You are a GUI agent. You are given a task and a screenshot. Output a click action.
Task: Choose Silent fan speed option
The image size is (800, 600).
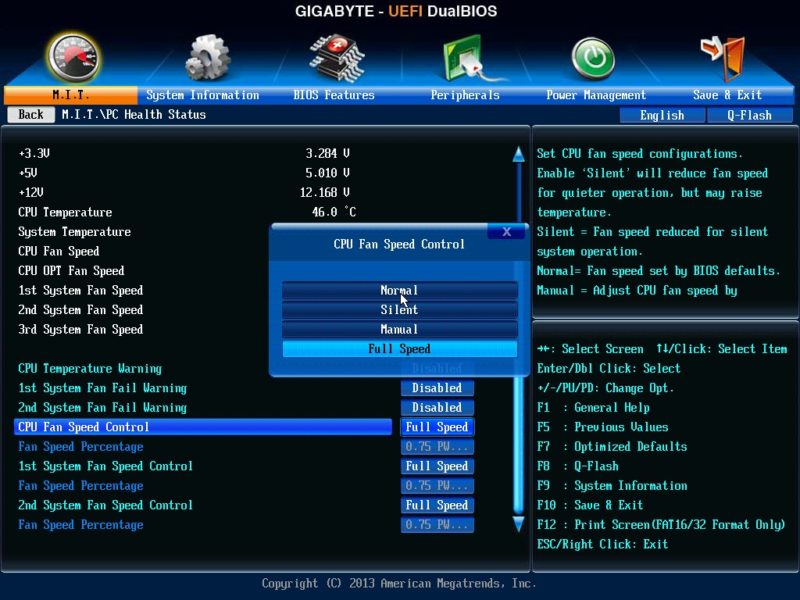pyautogui.click(x=399, y=310)
